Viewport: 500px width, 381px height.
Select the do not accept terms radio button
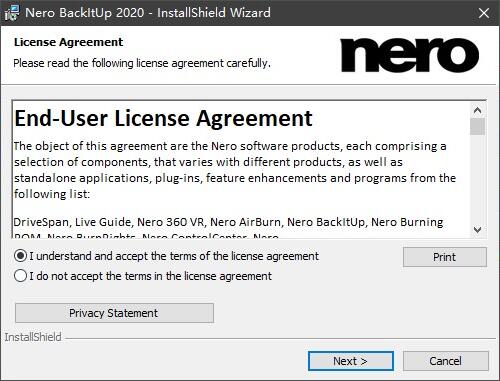point(20,276)
